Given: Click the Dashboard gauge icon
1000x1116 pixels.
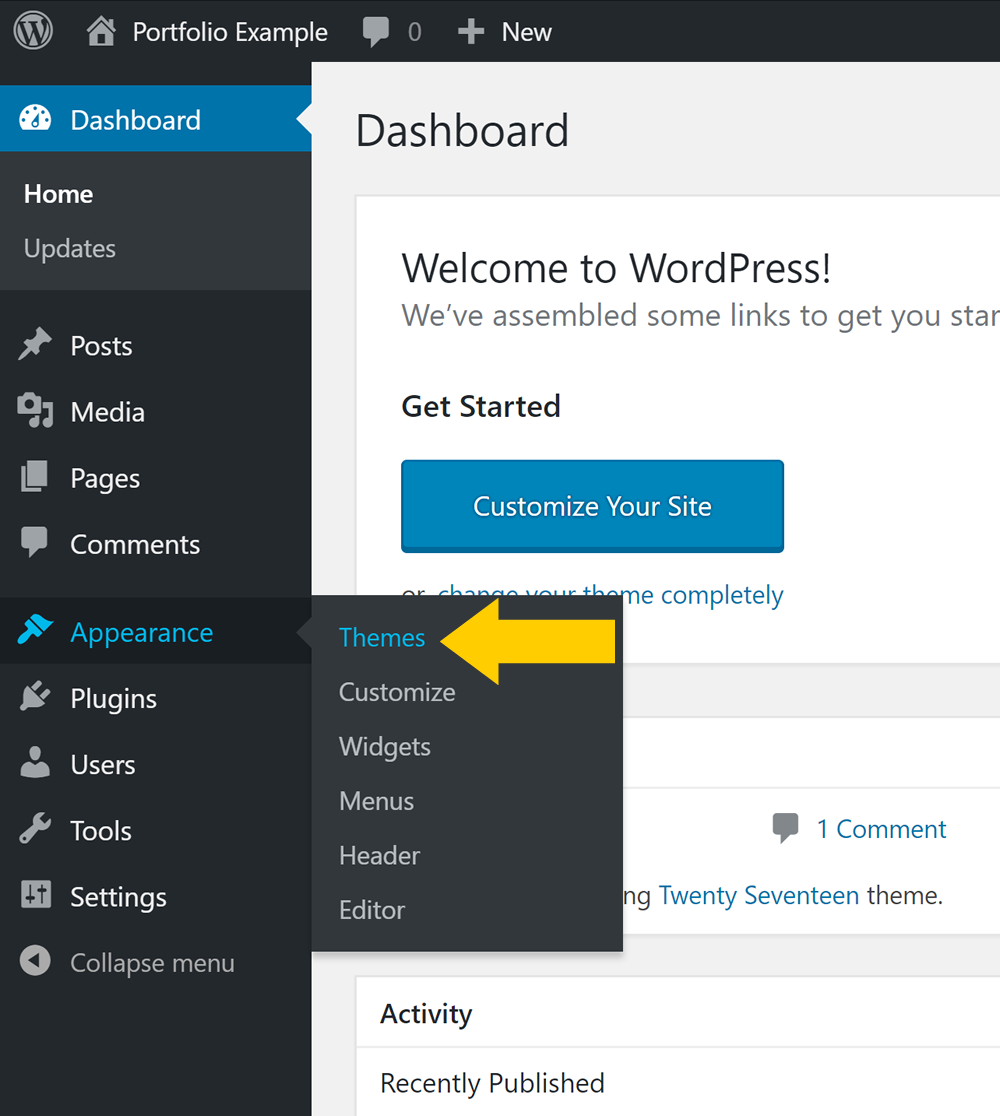Looking at the screenshot, I should click(35, 118).
